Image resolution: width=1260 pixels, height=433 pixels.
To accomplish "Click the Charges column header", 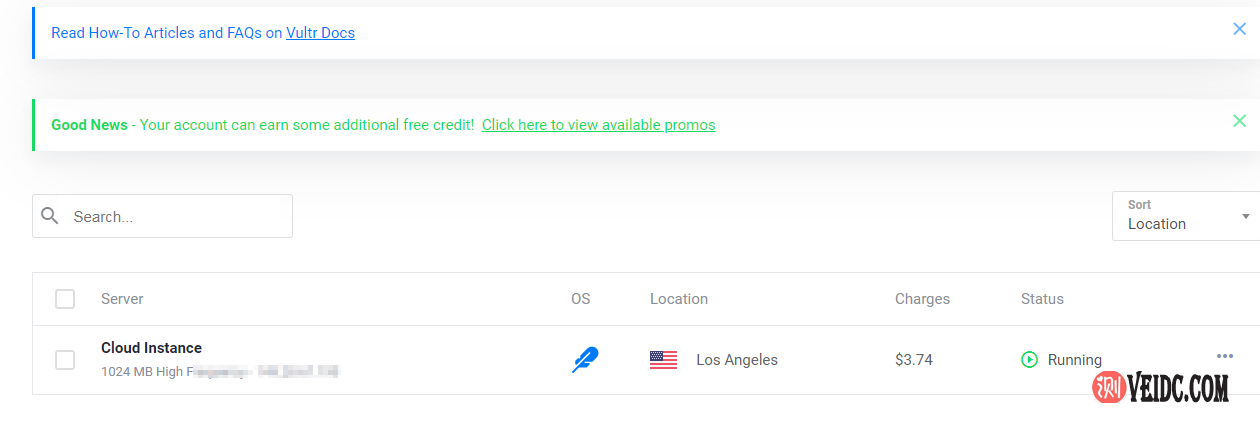I will (922, 299).
